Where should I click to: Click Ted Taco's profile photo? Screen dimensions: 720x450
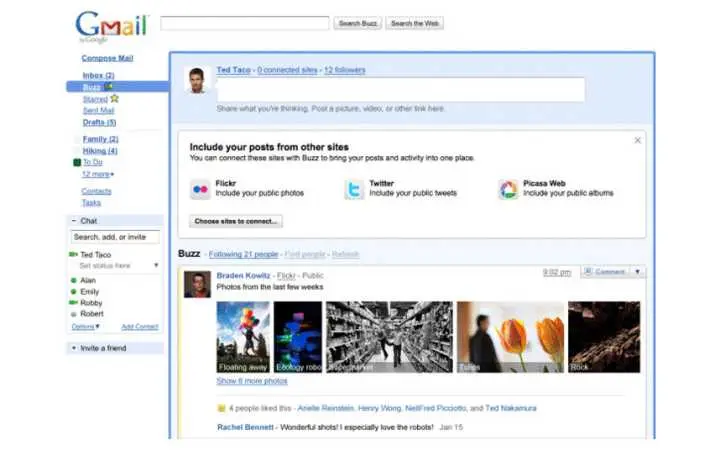click(x=197, y=80)
